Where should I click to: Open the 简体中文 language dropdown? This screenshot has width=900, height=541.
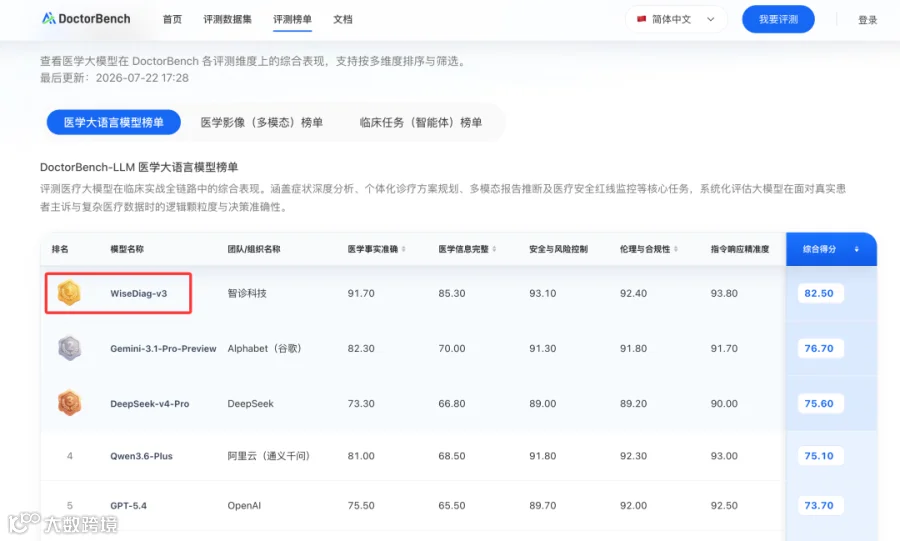pyautogui.click(x=676, y=19)
